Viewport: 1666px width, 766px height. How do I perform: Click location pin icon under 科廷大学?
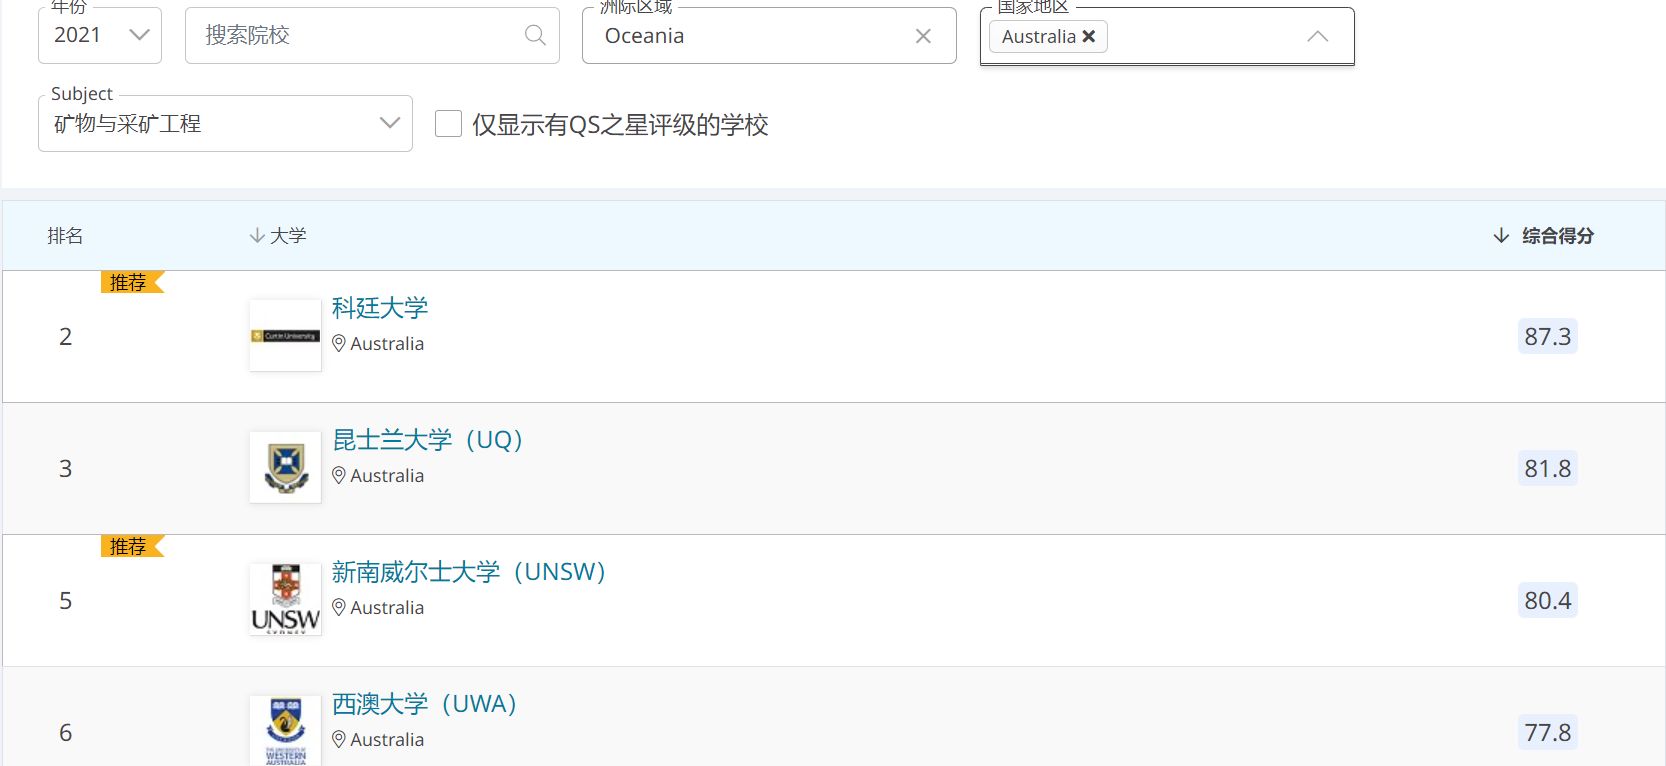point(339,343)
